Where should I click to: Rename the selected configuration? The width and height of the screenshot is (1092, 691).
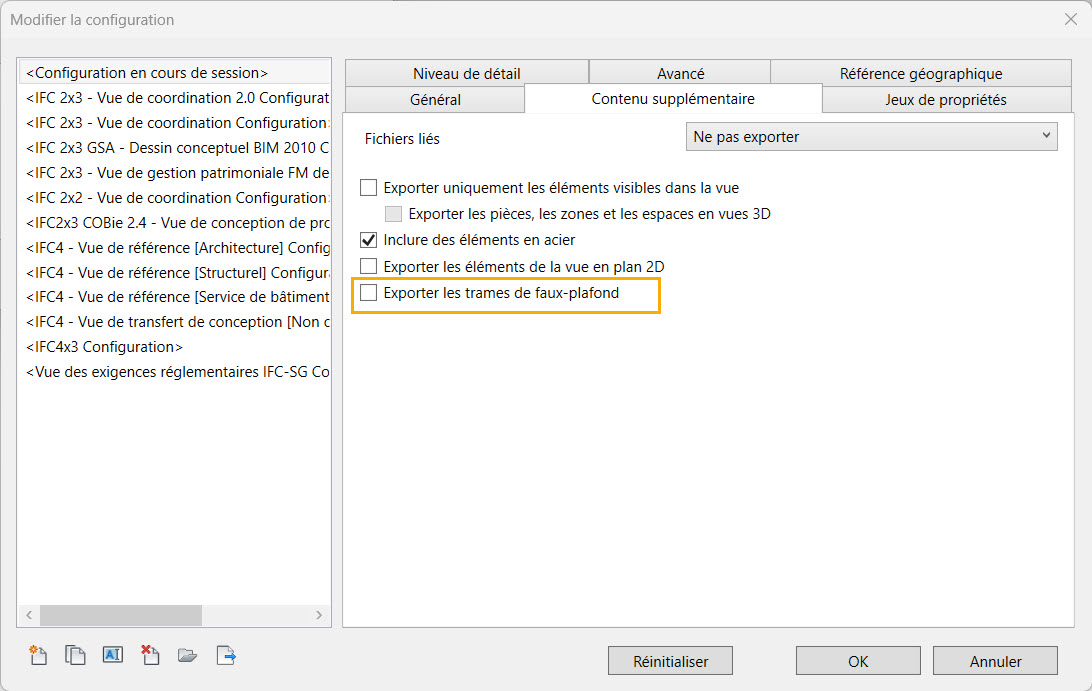click(112, 656)
